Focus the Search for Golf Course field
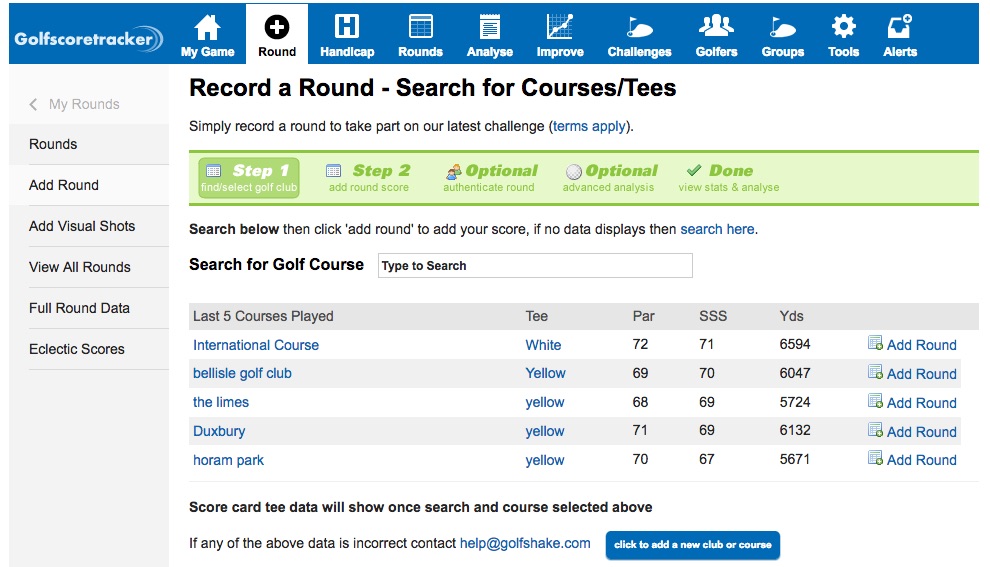This screenshot has width=990, height=567. pyautogui.click(x=535, y=266)
